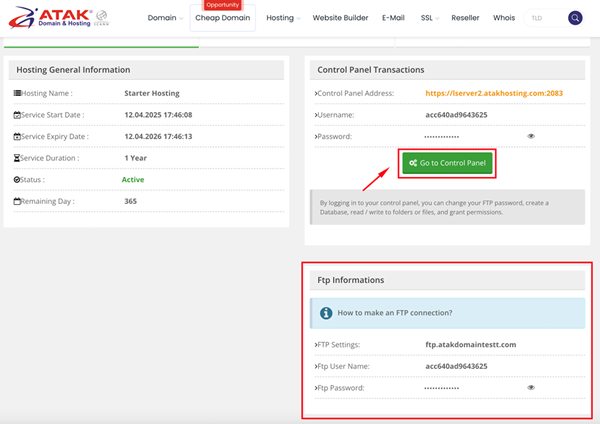
Task: Open How to make an FTP connection link
Action: [395, 313]
